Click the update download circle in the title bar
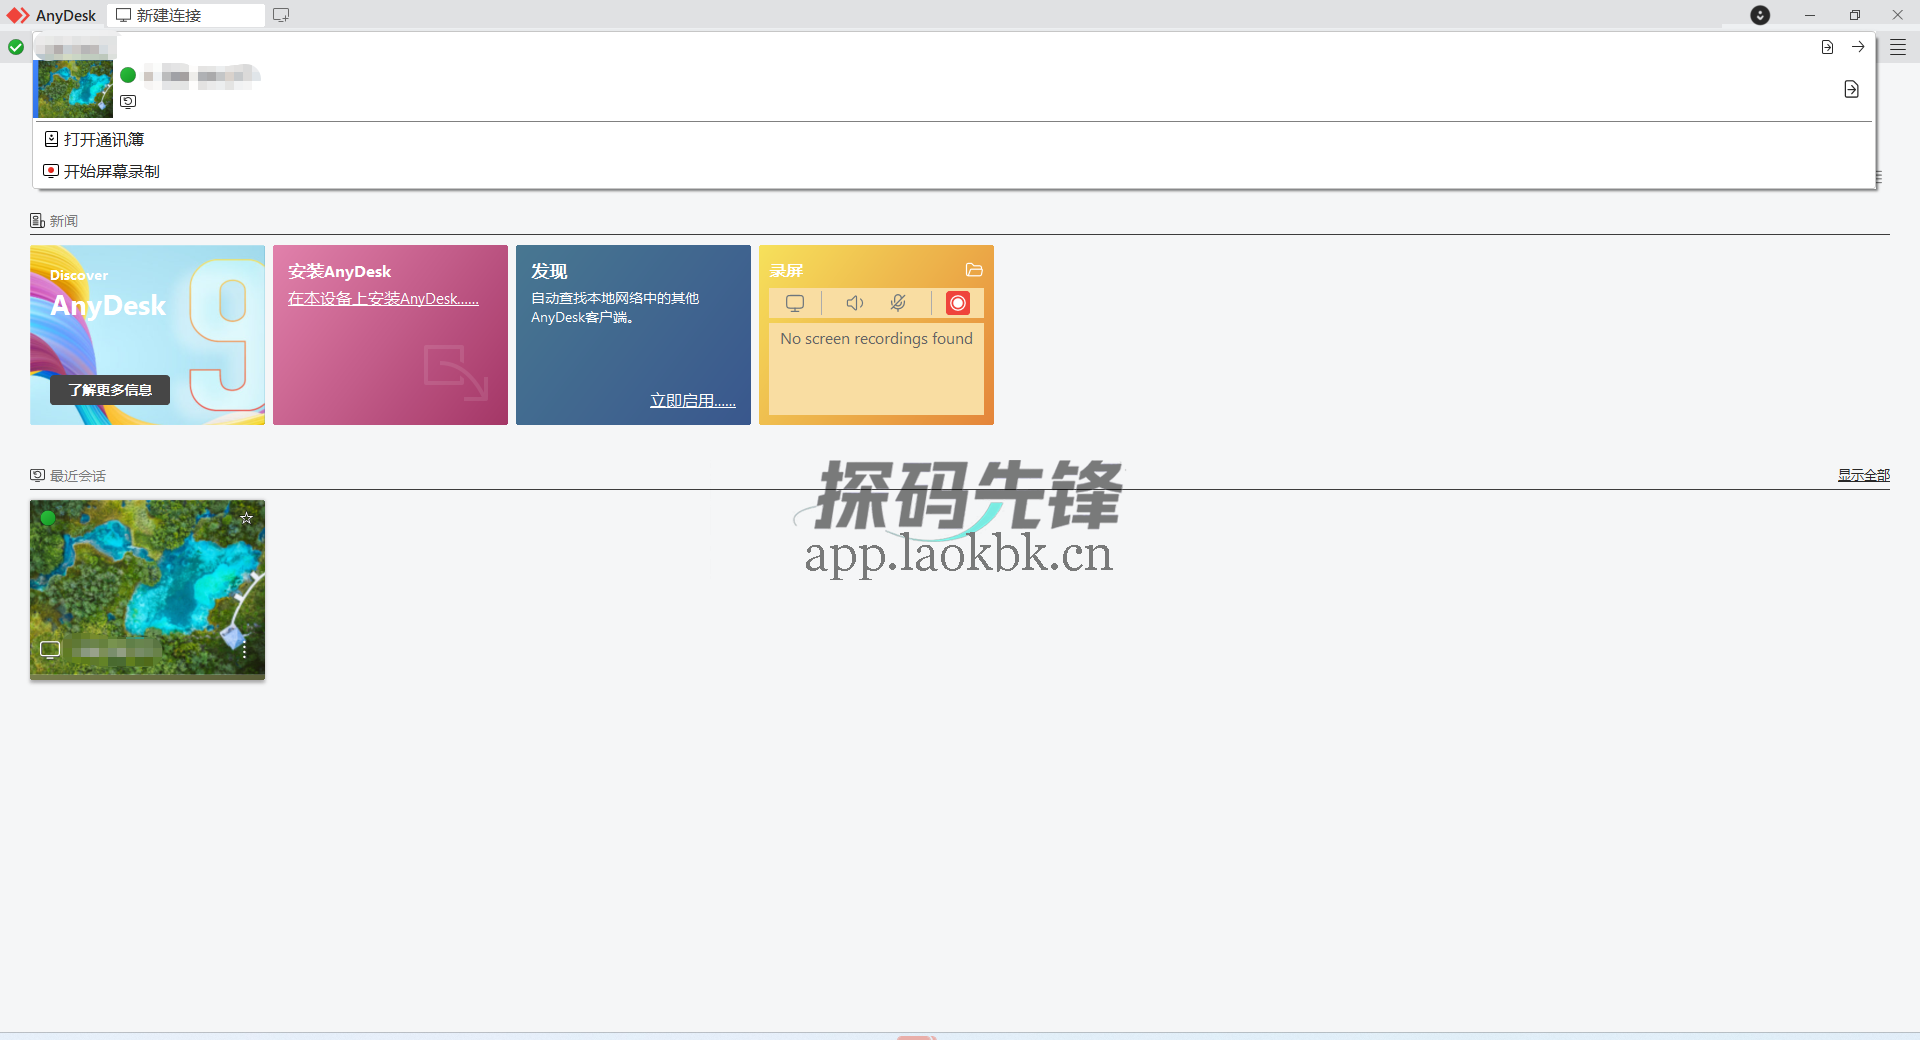This screenshot has width=1920, height=1040. [x=1760, y=15]
